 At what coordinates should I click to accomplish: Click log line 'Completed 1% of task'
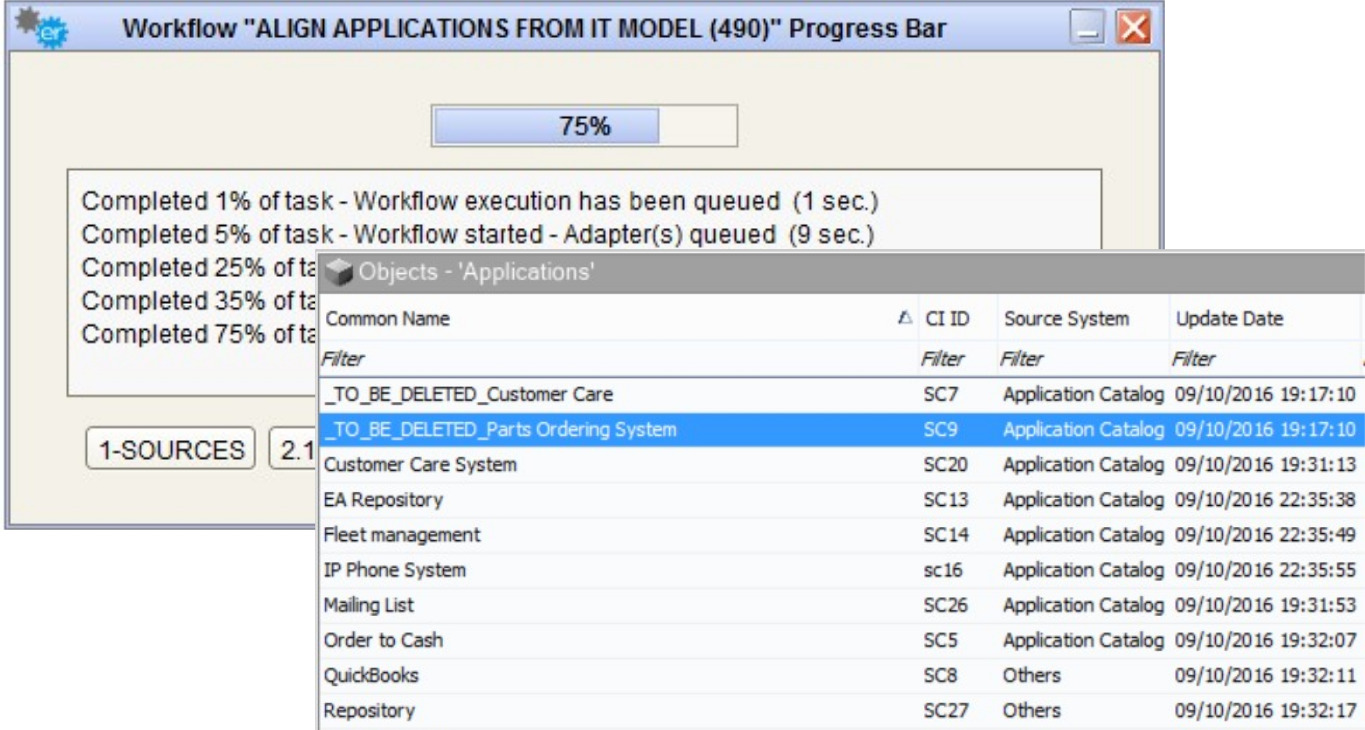pyautogui.click(x=480, y=201)
